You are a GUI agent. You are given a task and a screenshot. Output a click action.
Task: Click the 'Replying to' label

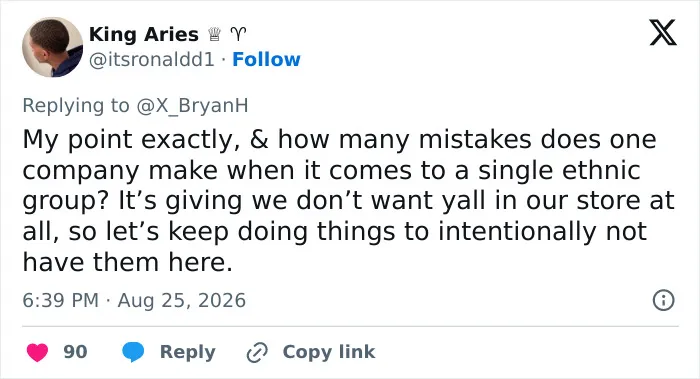(76, 106)
